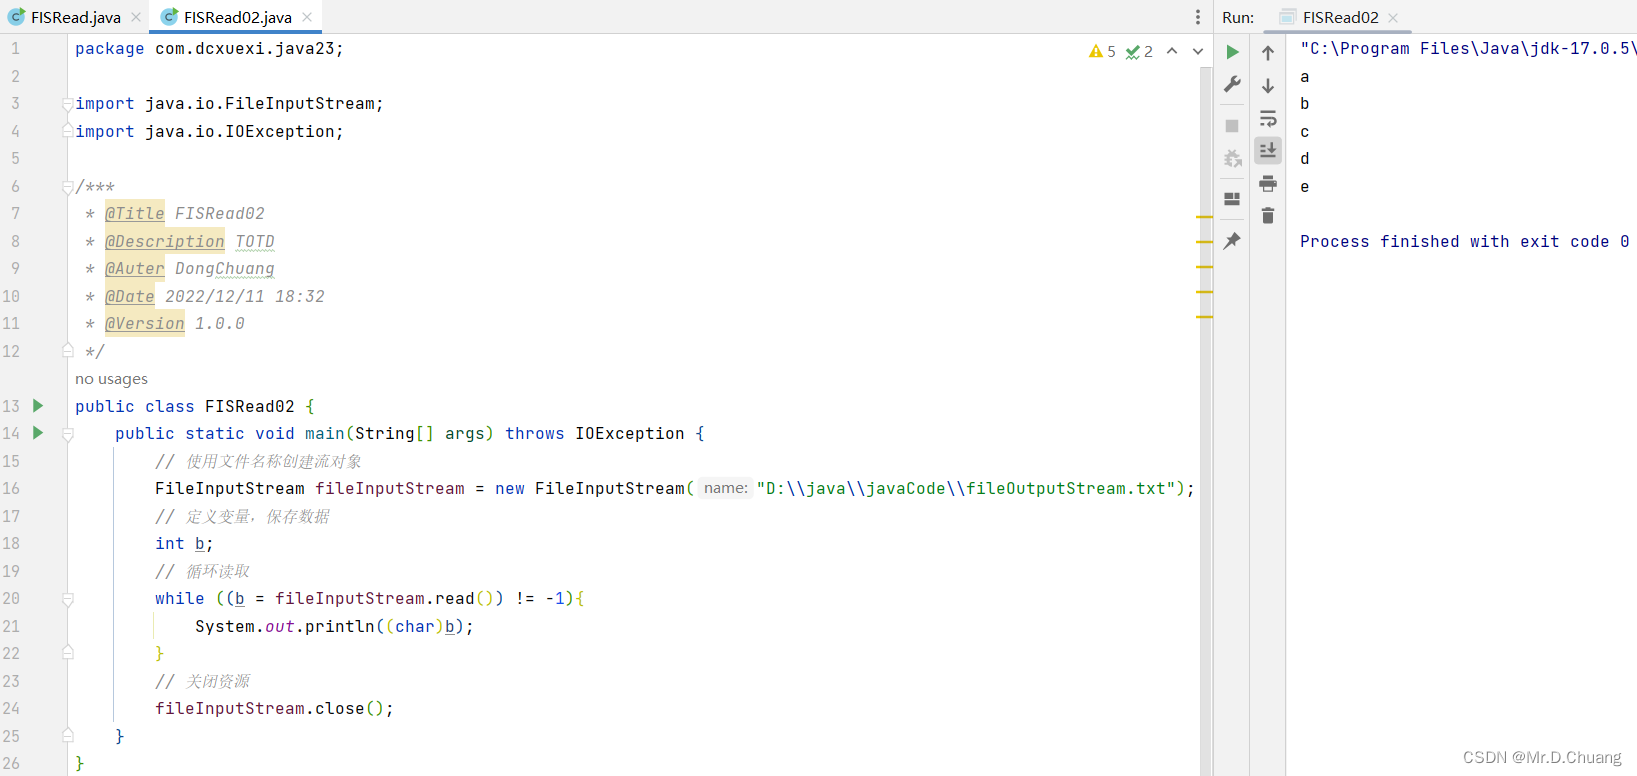Go to previous highlighted error arrow
The image size is (1637, 776).
tap(1172, 51)
